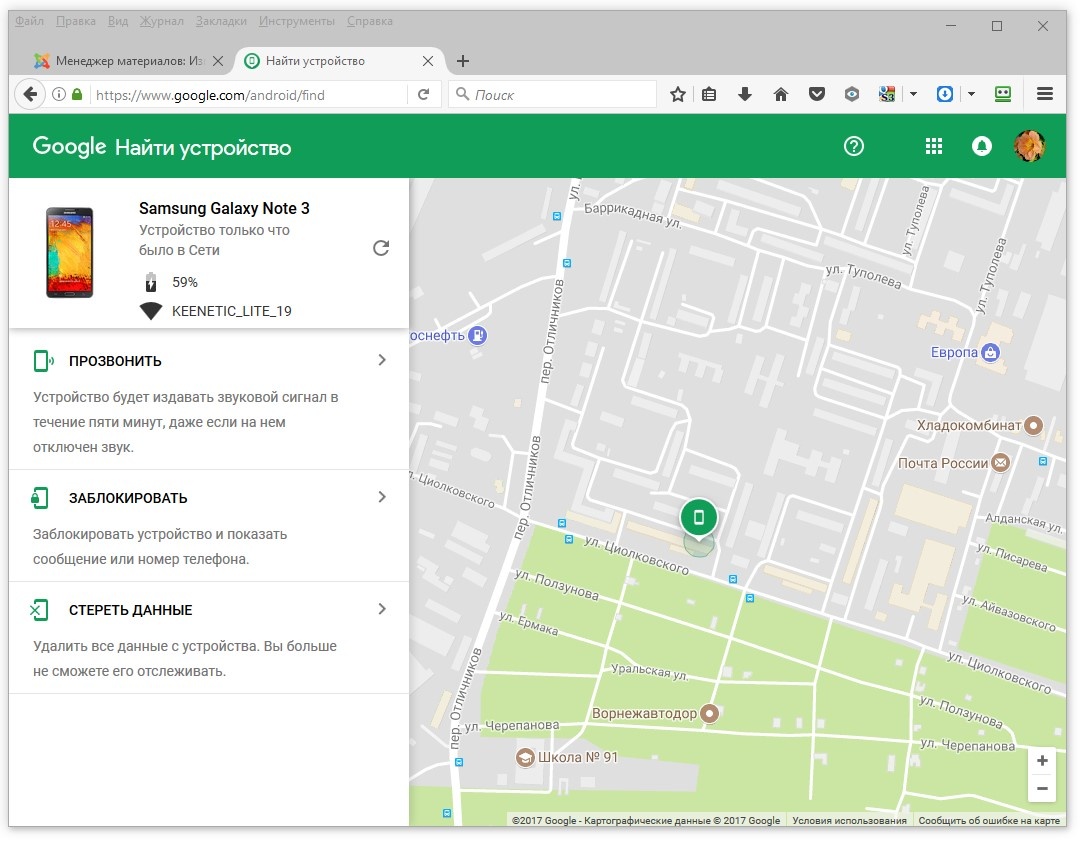The image size is (1080, 843).
Task: Click the Сообщить об ошибке на карте link
Action: click(989, 820)
